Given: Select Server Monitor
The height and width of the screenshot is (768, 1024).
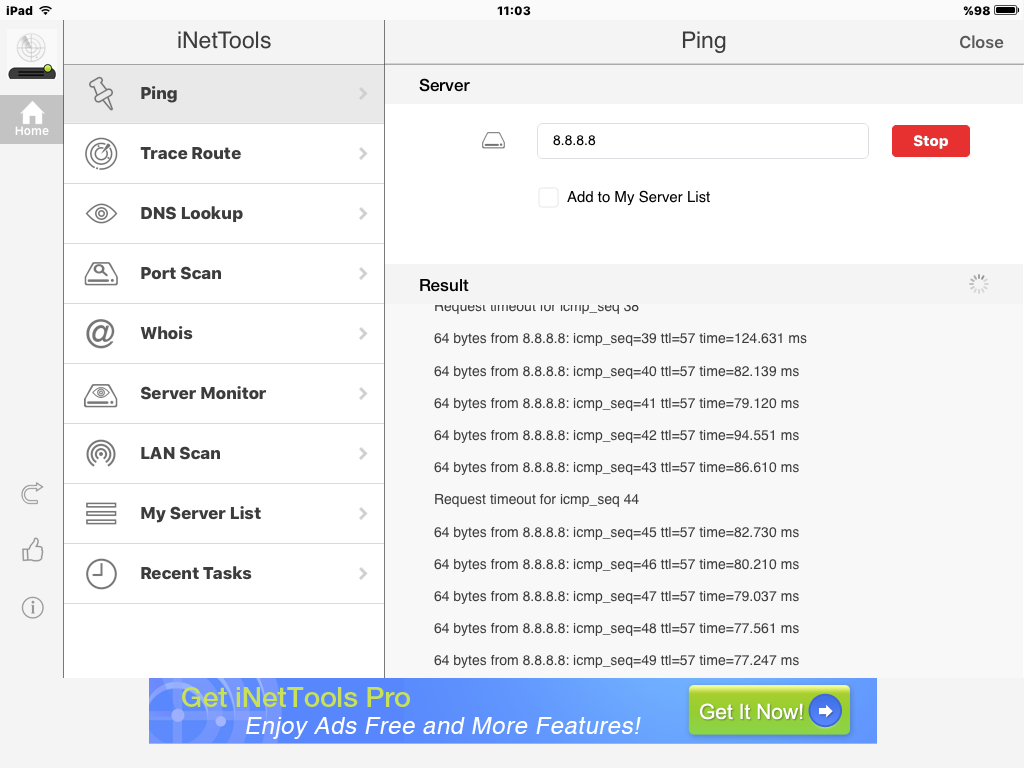Looking at the screenshot, I should point(224,394).
